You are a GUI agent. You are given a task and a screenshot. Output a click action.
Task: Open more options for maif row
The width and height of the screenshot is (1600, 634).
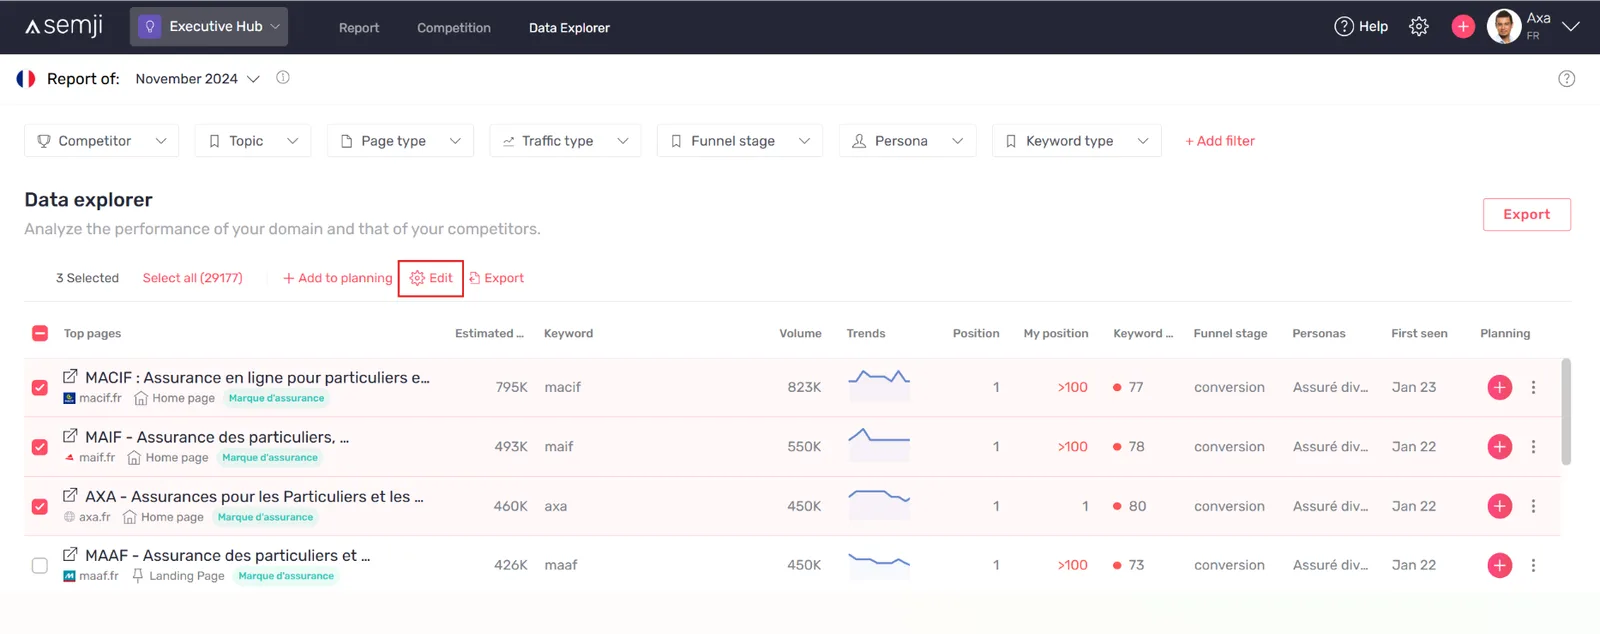1533,447
